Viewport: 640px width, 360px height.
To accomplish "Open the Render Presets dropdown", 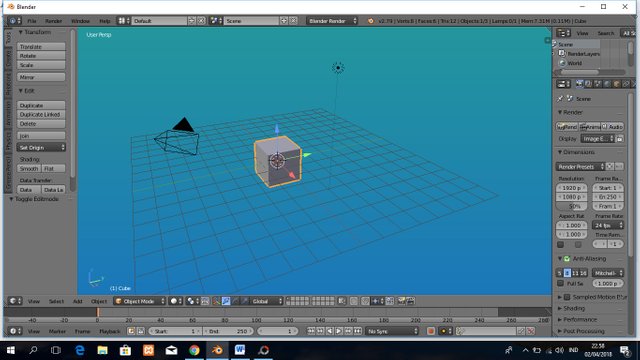I will click(580, 167).
